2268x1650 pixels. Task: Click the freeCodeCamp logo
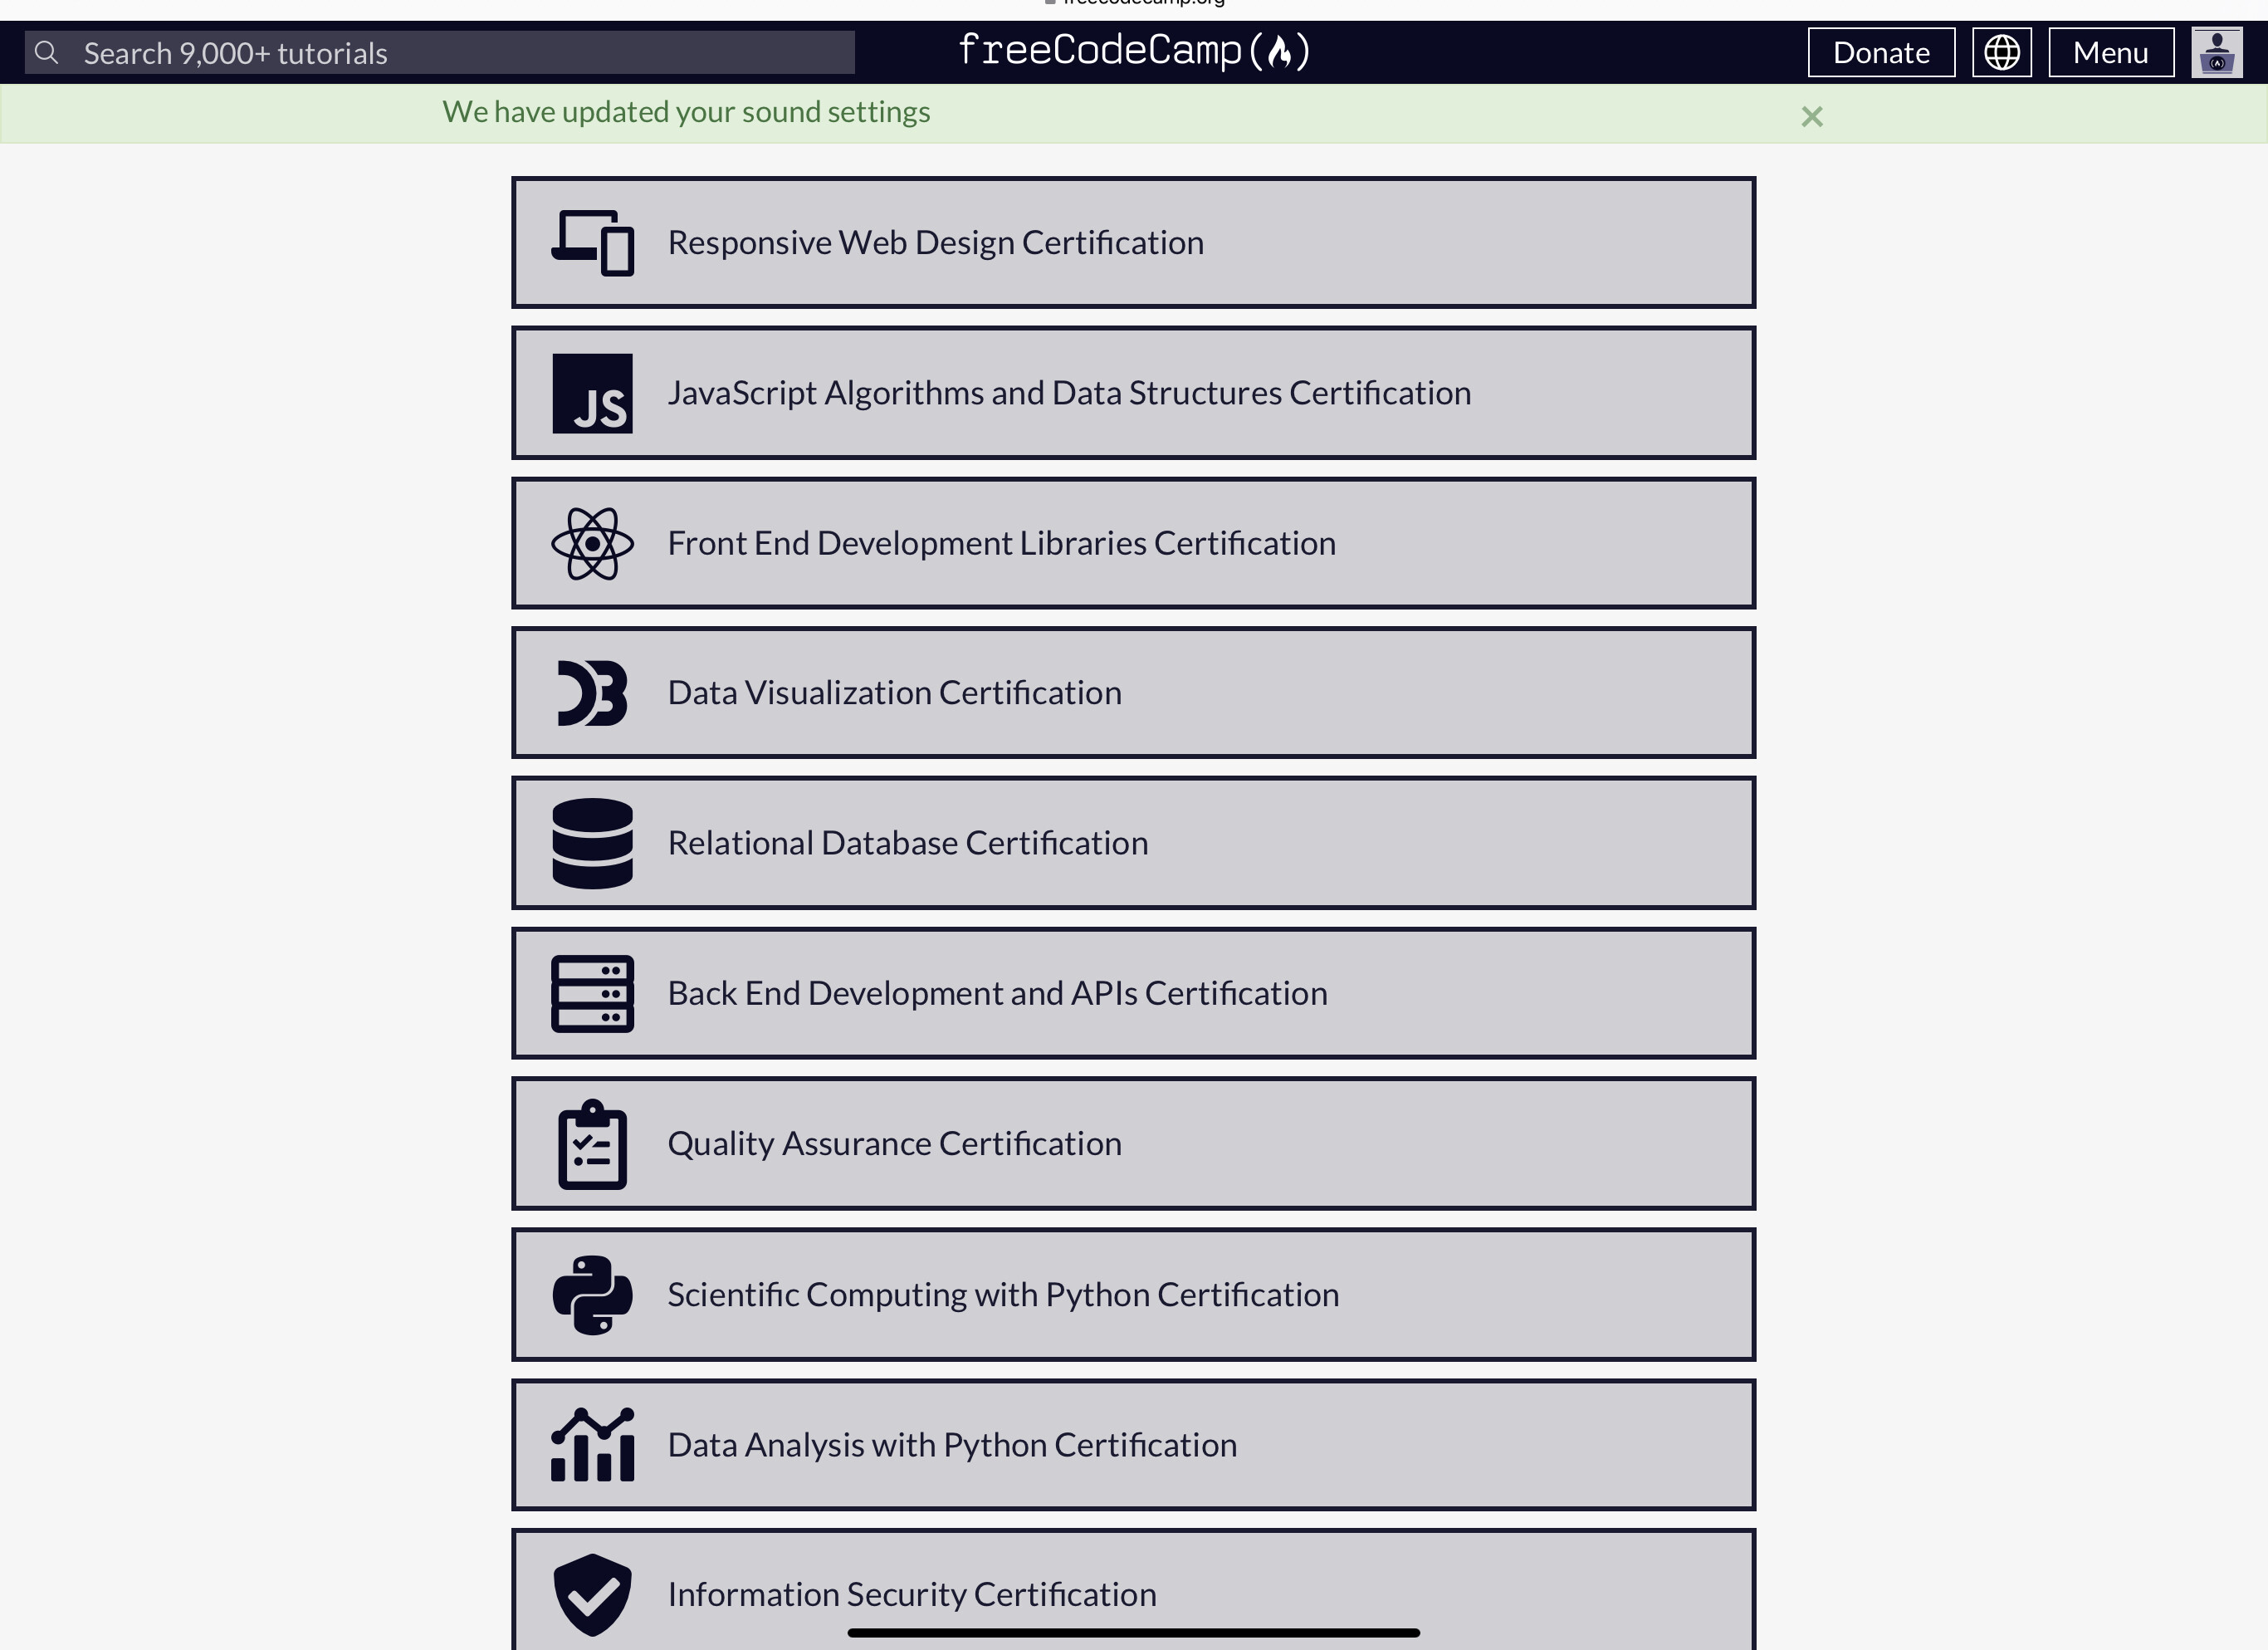click(x=1134, y=49)
